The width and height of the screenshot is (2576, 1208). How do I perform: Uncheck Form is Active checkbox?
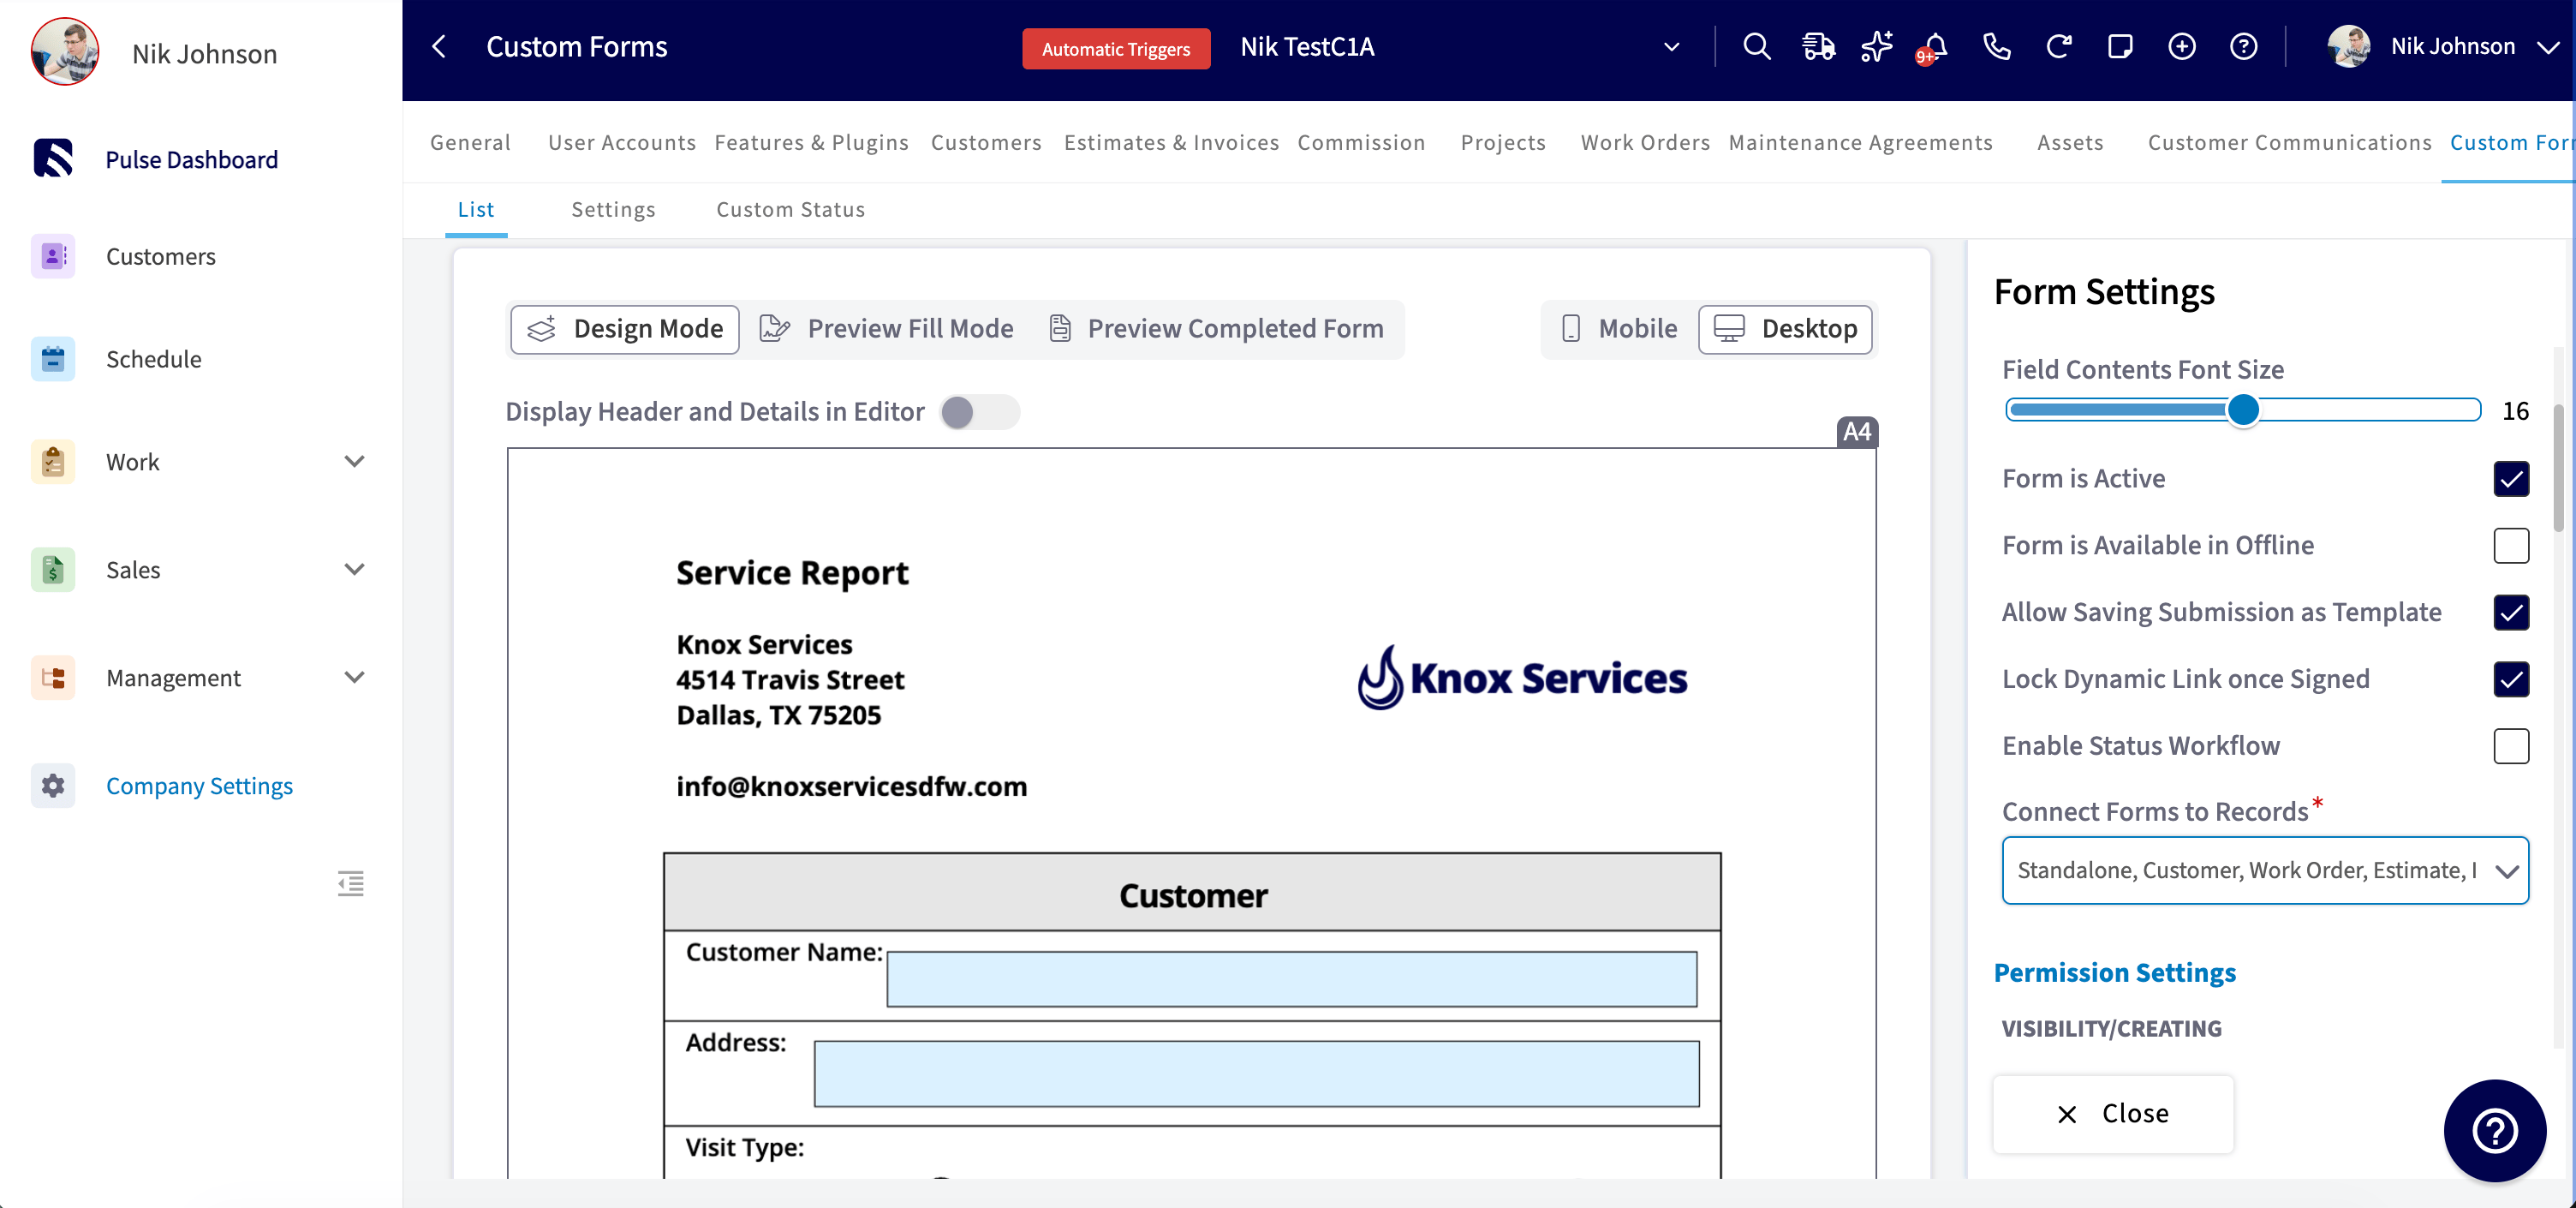(2511, 479)
